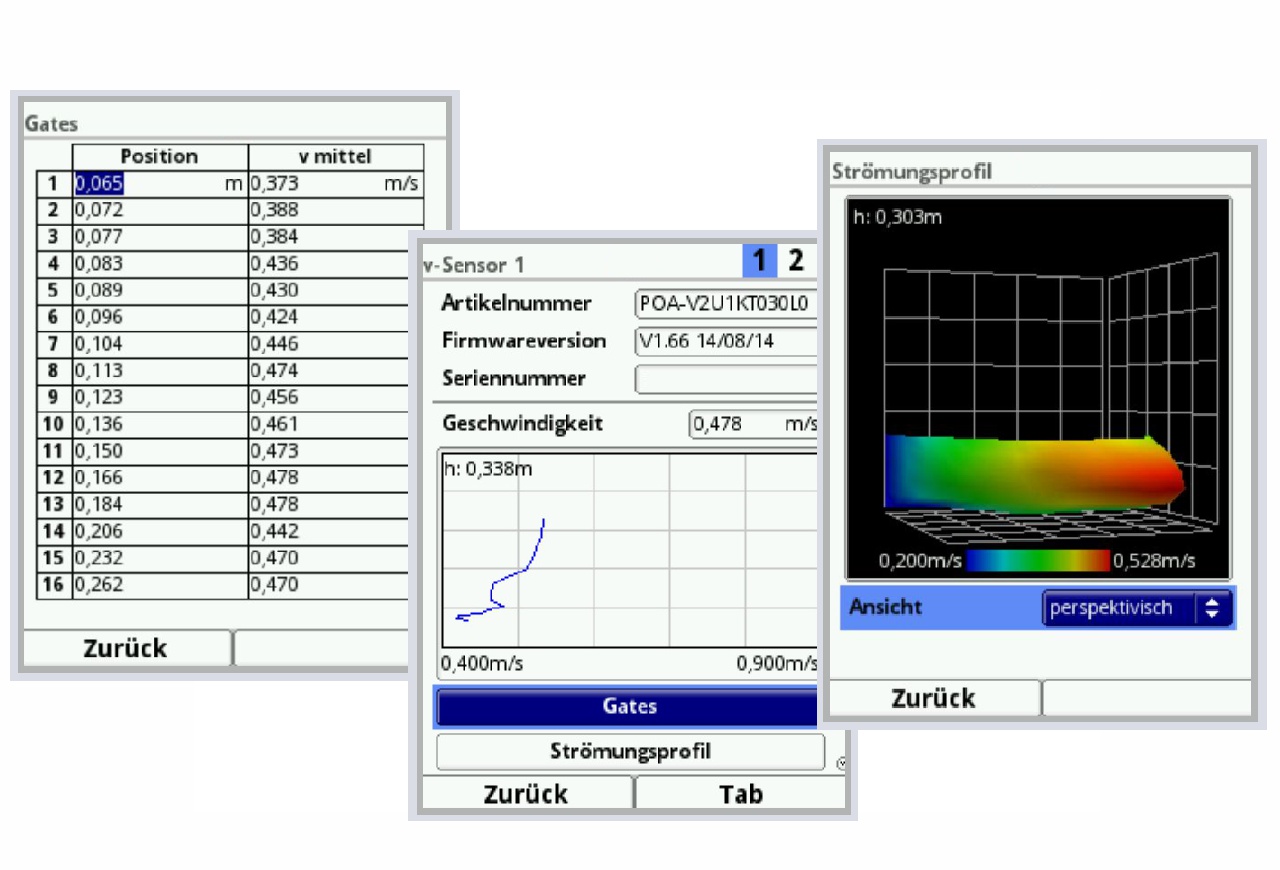
Task: Click the velocity color scale bar
Action: (1037, 560)
